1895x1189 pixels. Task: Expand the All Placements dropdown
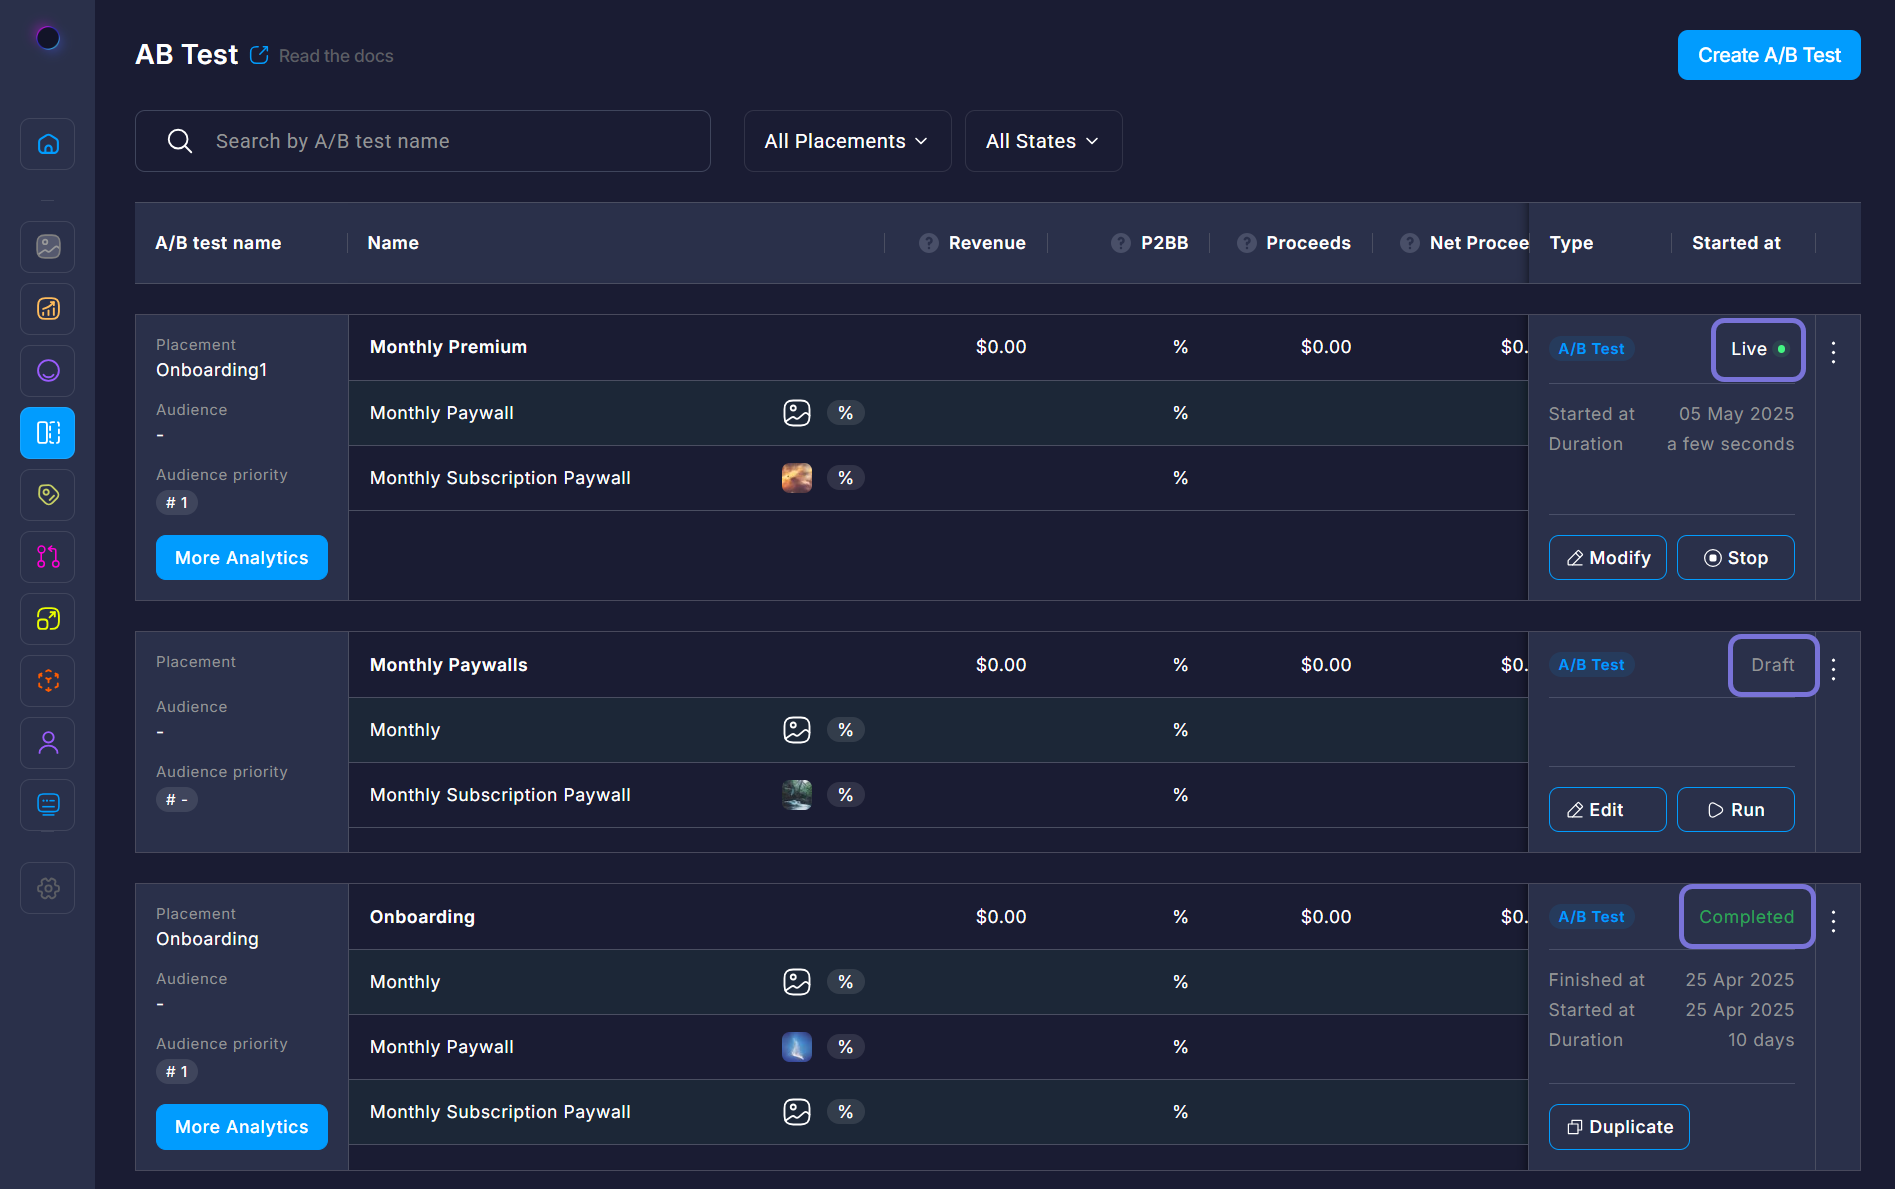(x=846, y=141)
